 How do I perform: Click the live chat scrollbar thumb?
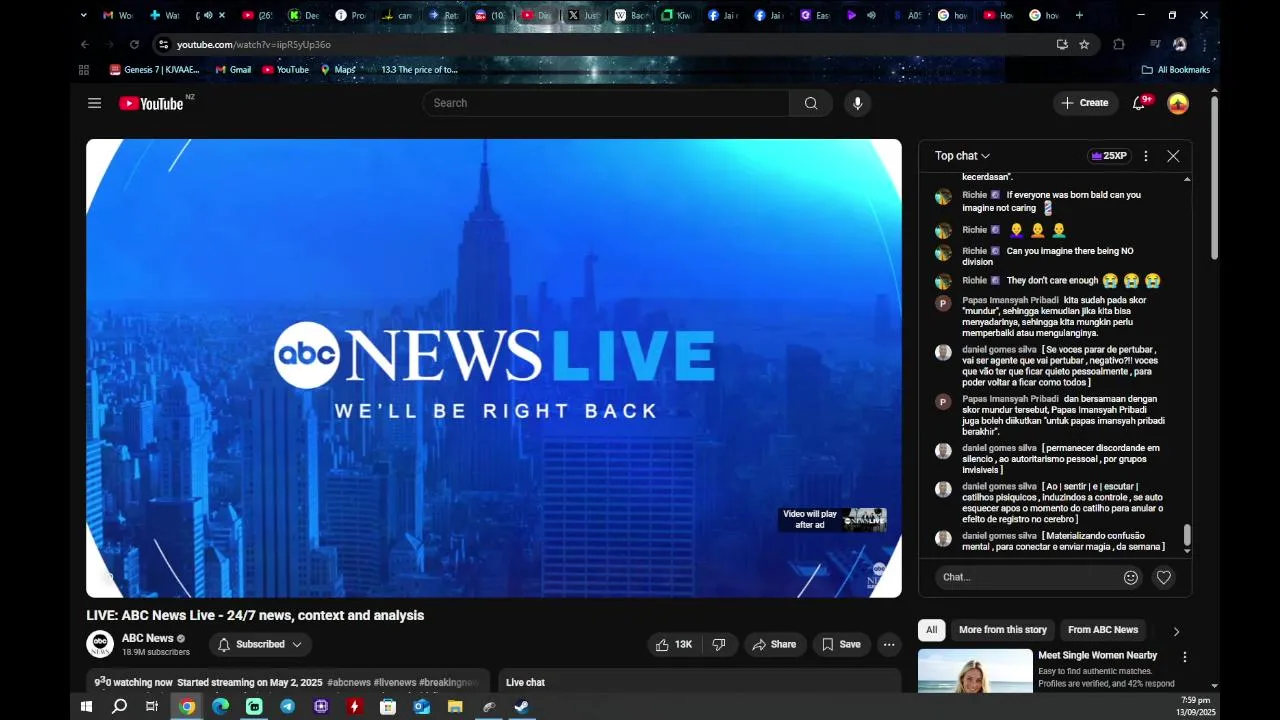click(1187, 535)
